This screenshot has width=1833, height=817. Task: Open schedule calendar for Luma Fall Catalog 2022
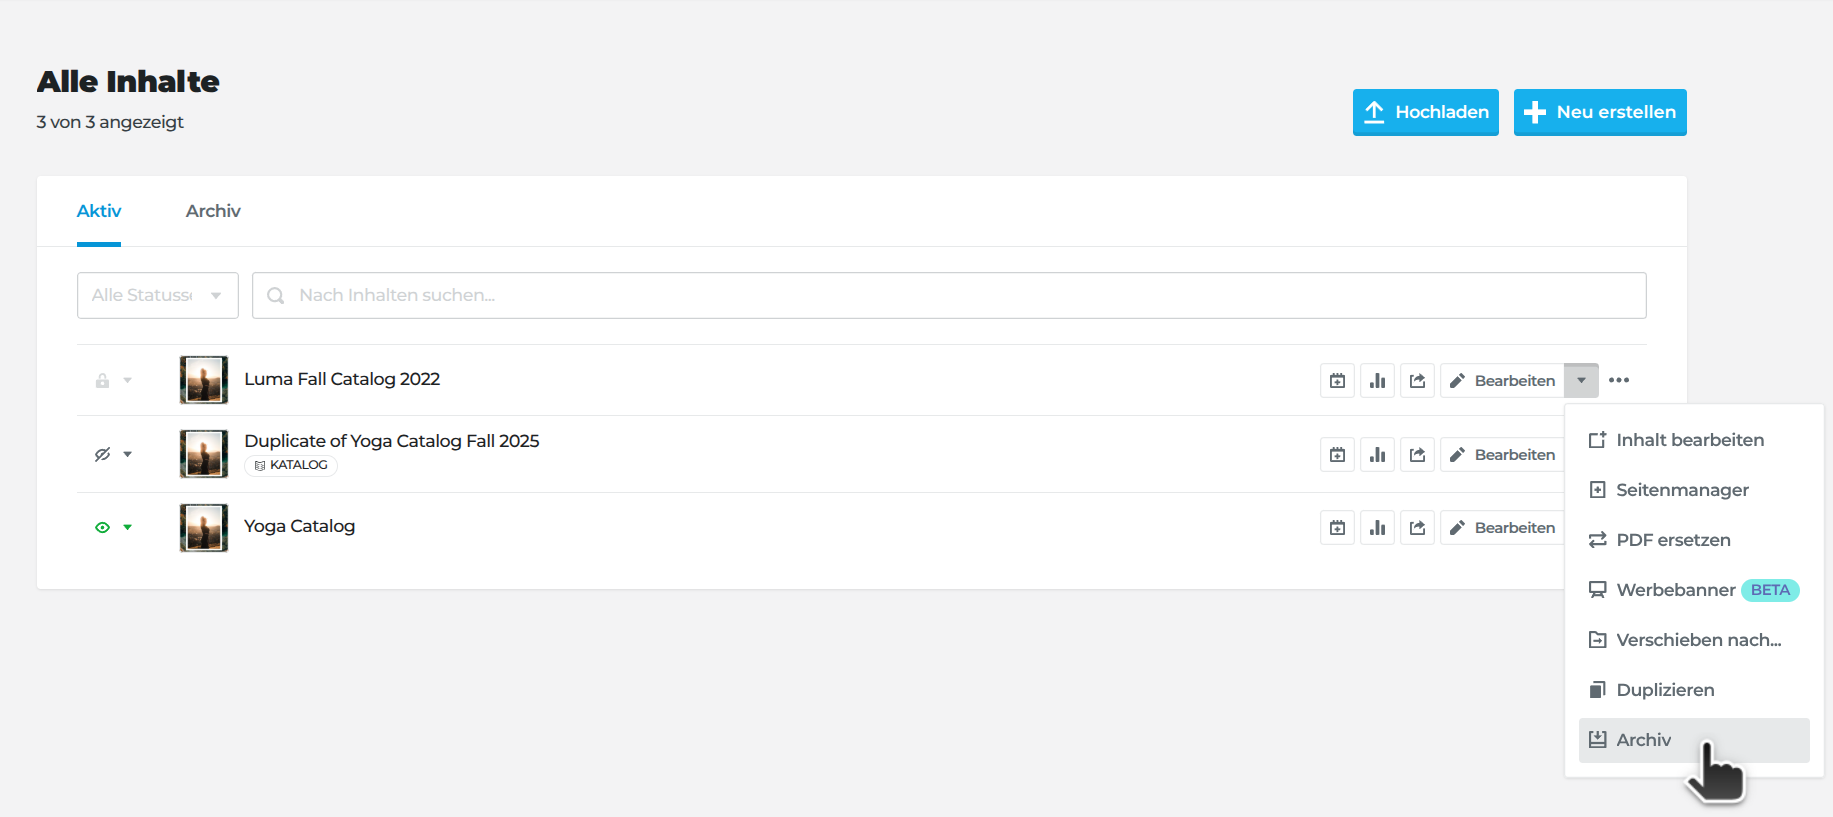[1337, 381]
